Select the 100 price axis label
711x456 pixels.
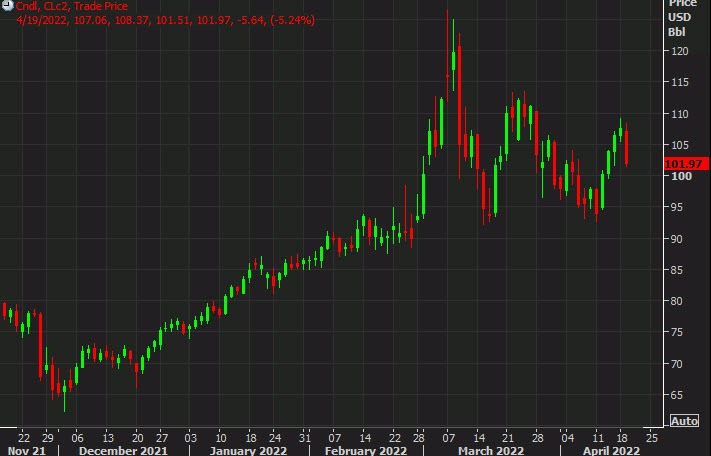(x=678, y=177)
